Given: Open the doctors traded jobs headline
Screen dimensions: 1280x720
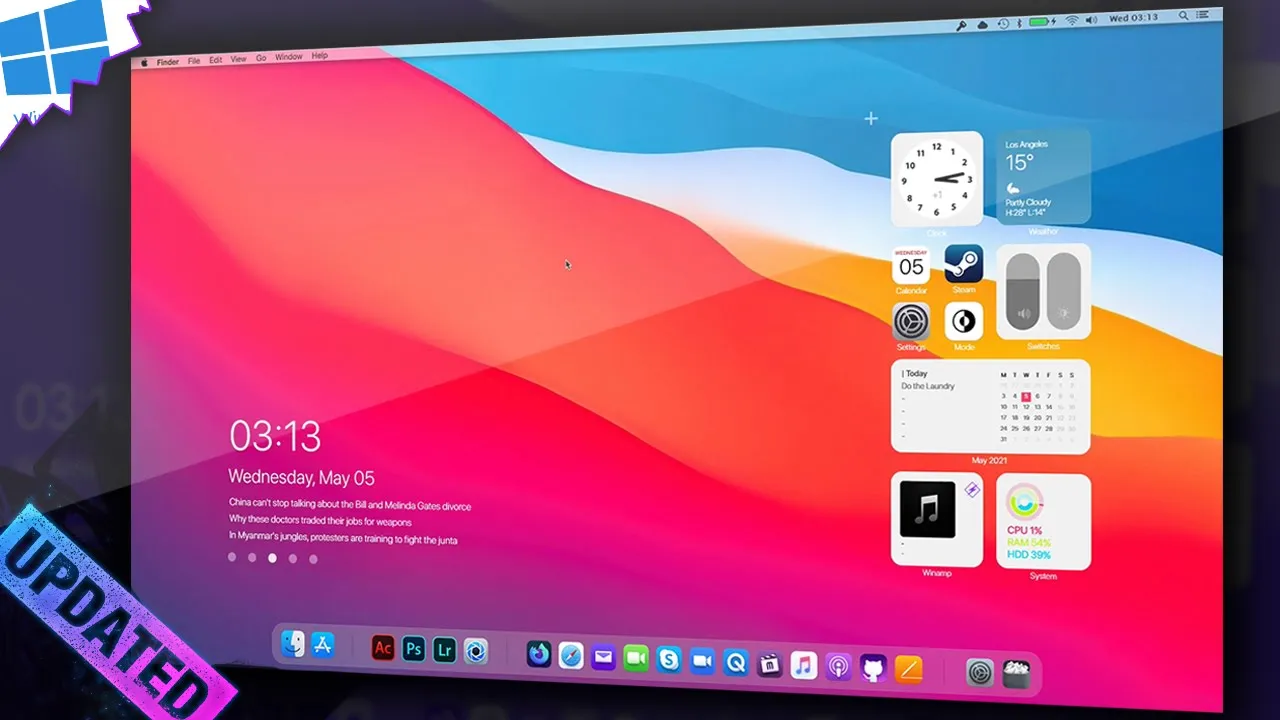Looking at the screenshot, I should click(x=320, y=521).
